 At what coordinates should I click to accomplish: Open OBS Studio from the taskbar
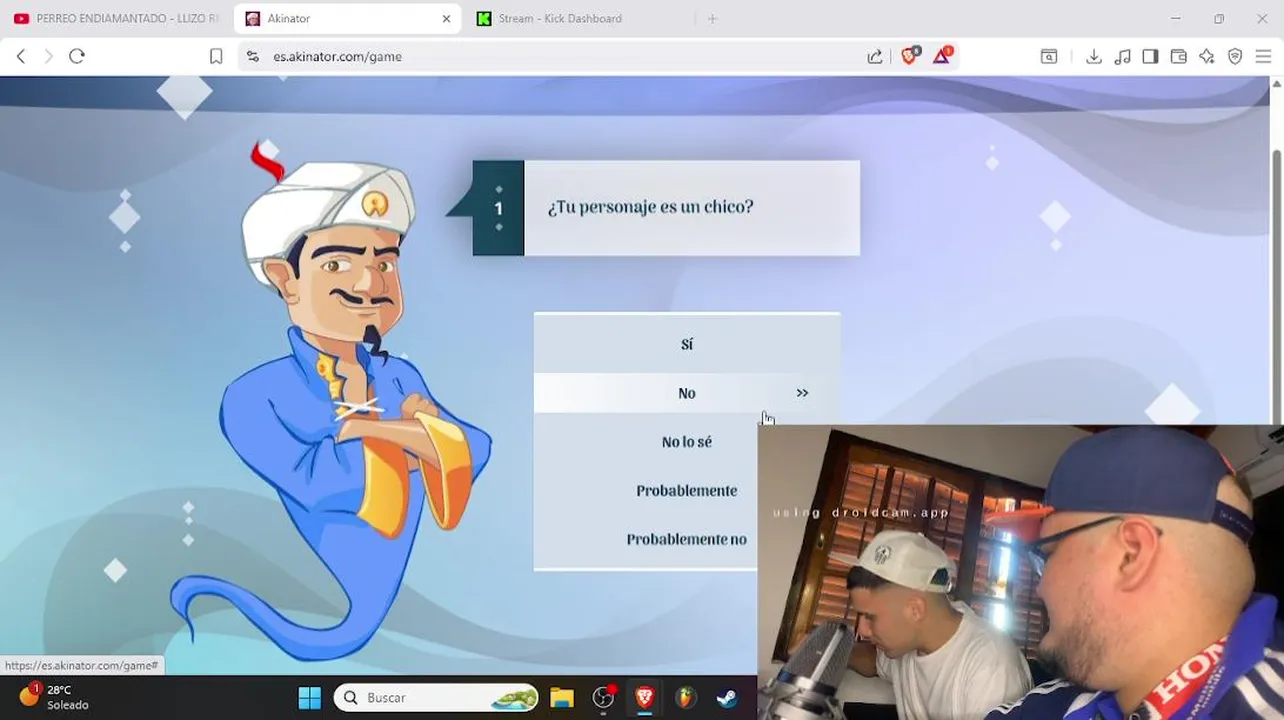click(x=604, y=697)
